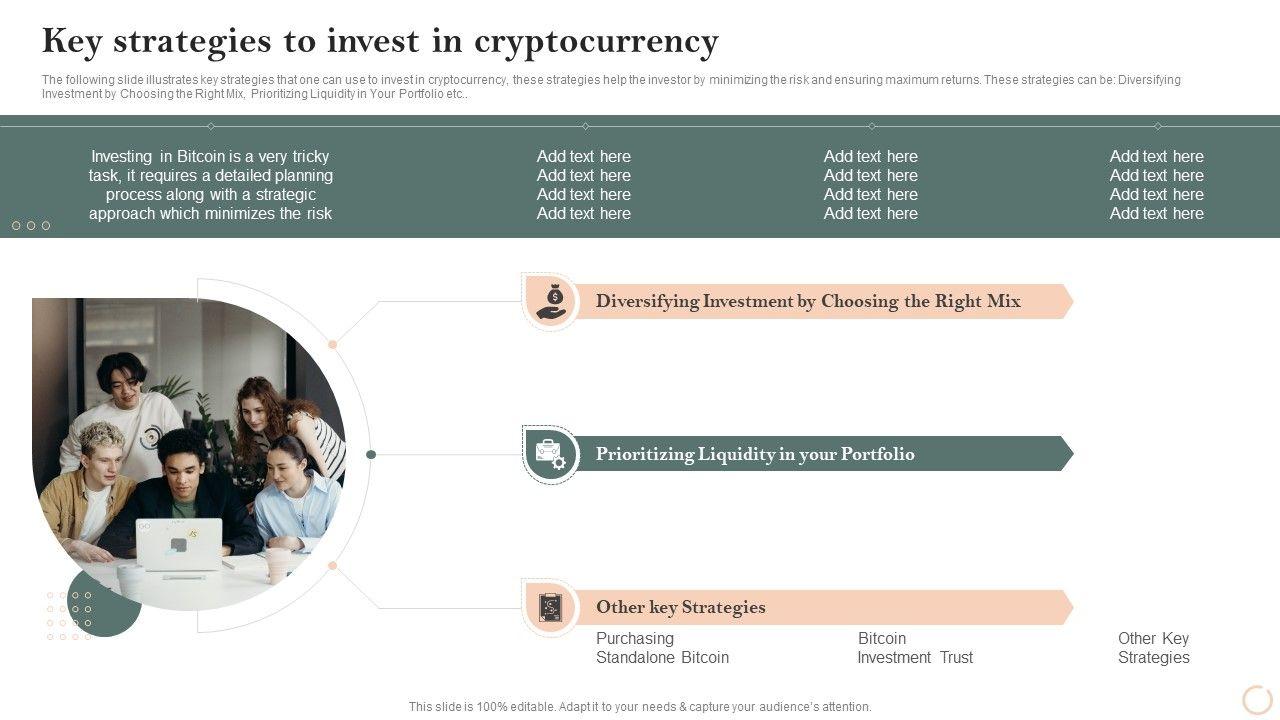1280x720 pixels.
Task: Select the Investing in Bitcoin paragraph
Action: click(x=210, y=185)
